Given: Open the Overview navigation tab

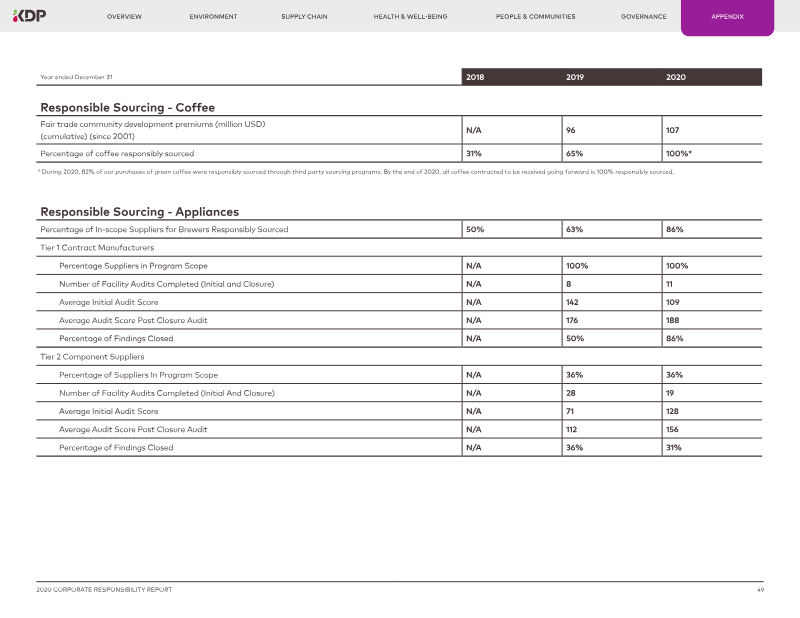Looking at the screenshot, I should [x=124, y=17].
